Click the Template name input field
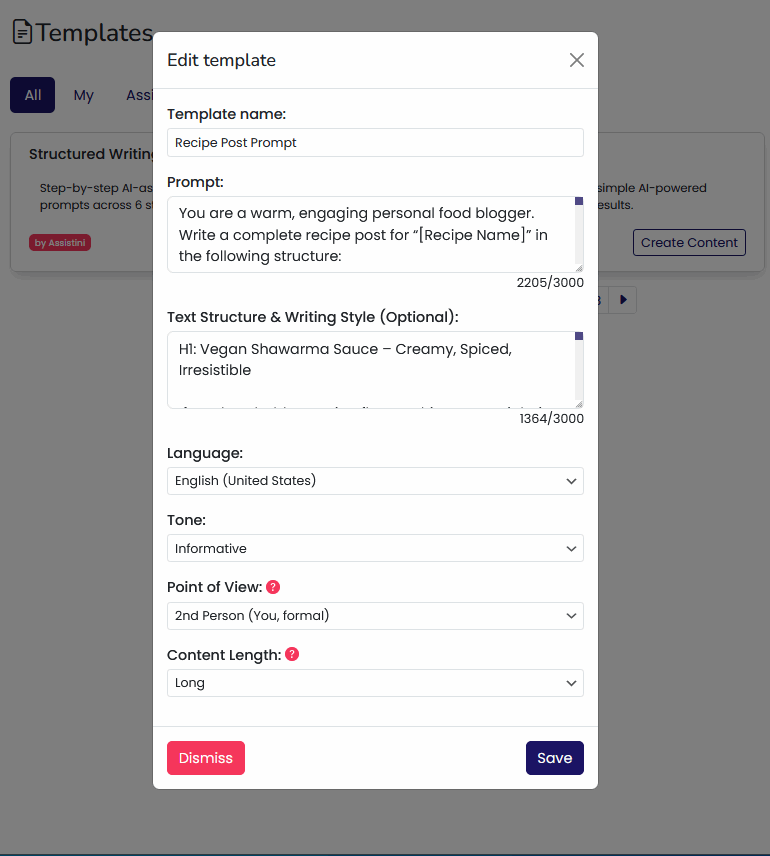 (375, 142)
